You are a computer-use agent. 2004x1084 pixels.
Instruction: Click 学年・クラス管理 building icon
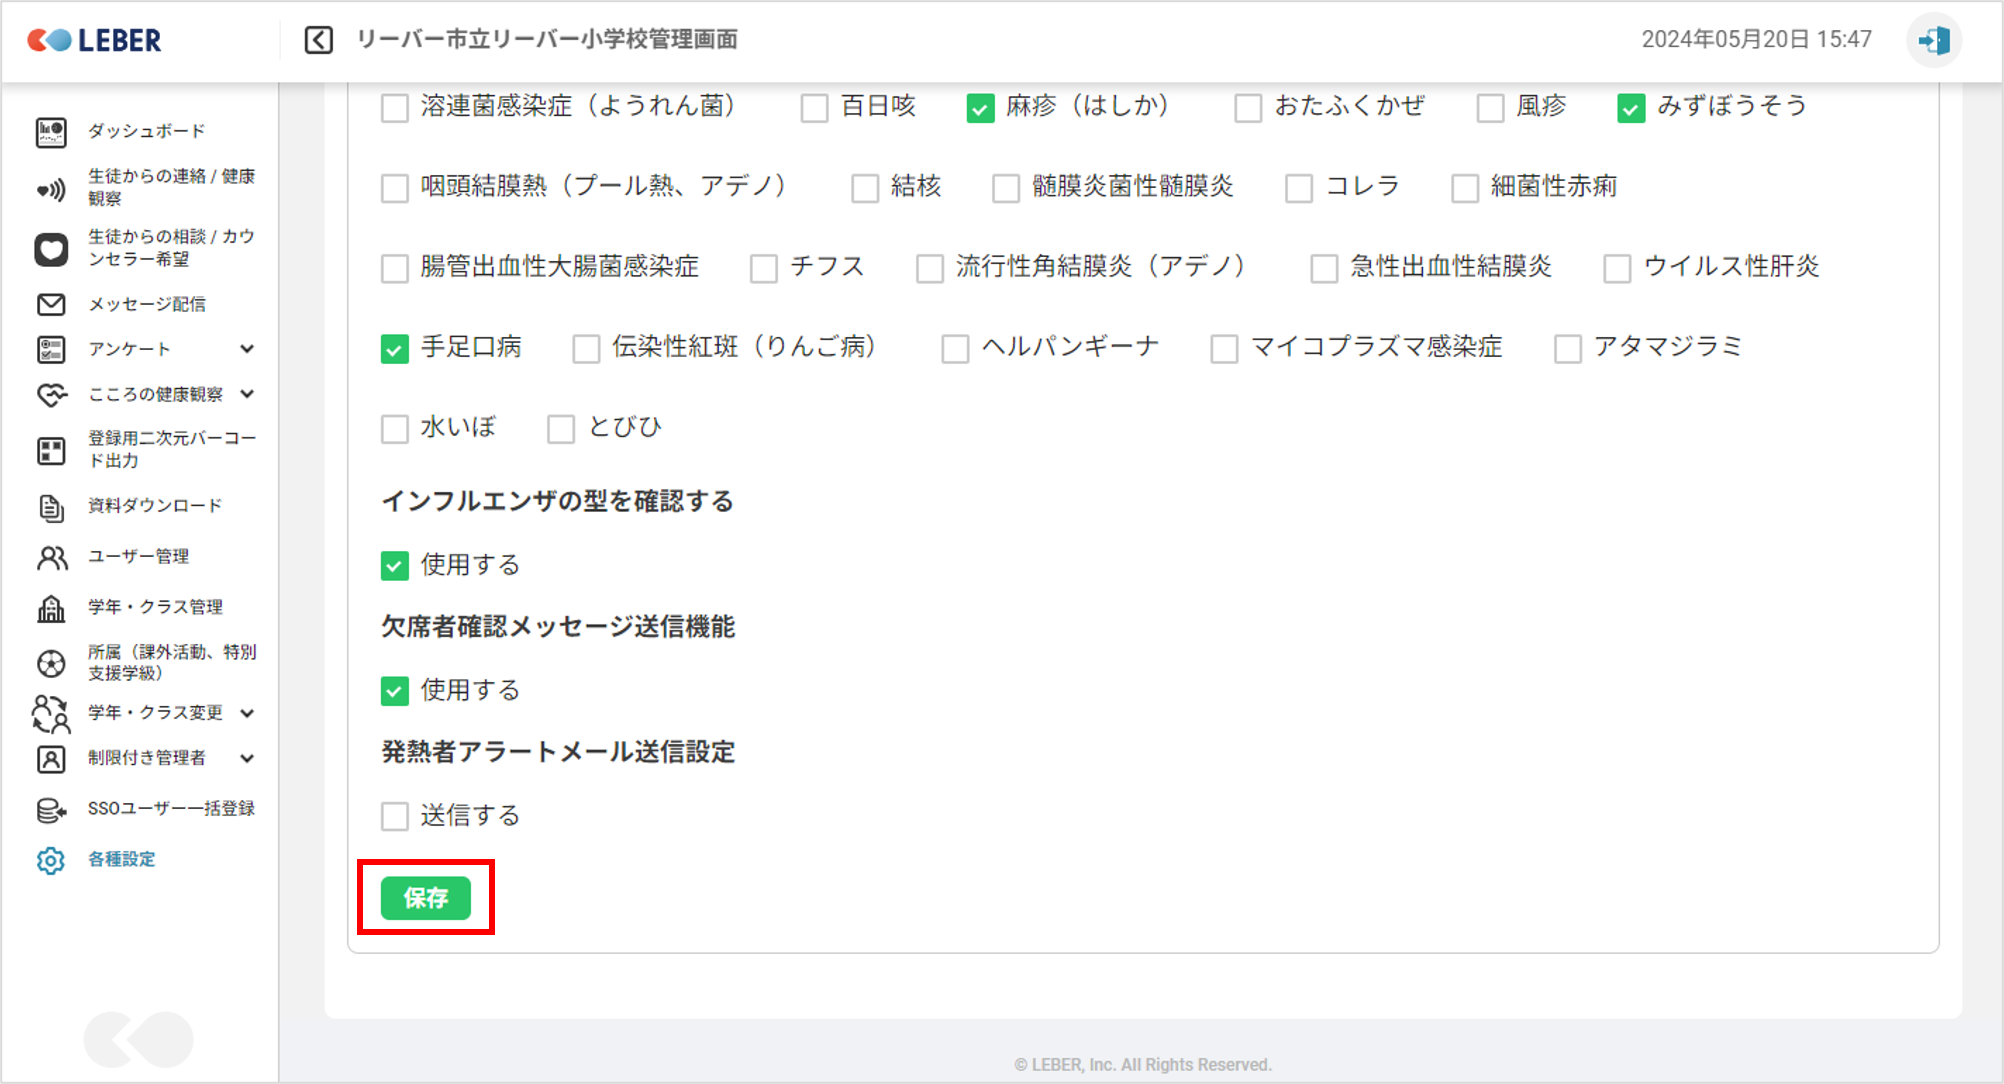click(51, 608)
